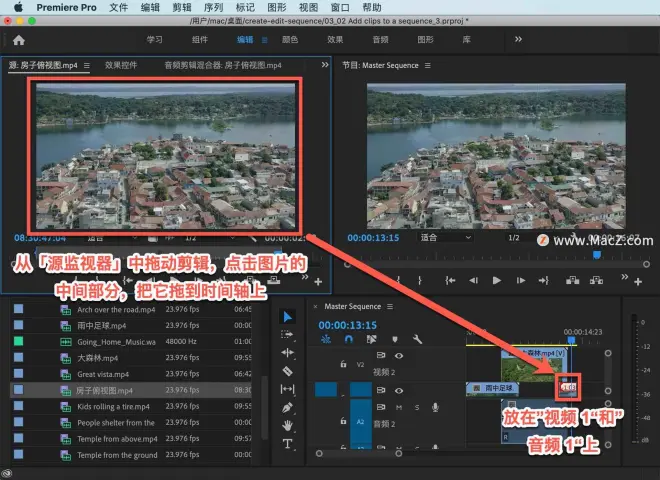Open timeline display settings wrench
660x480 pixels.
pyautogui.click(x=417, y=339)
